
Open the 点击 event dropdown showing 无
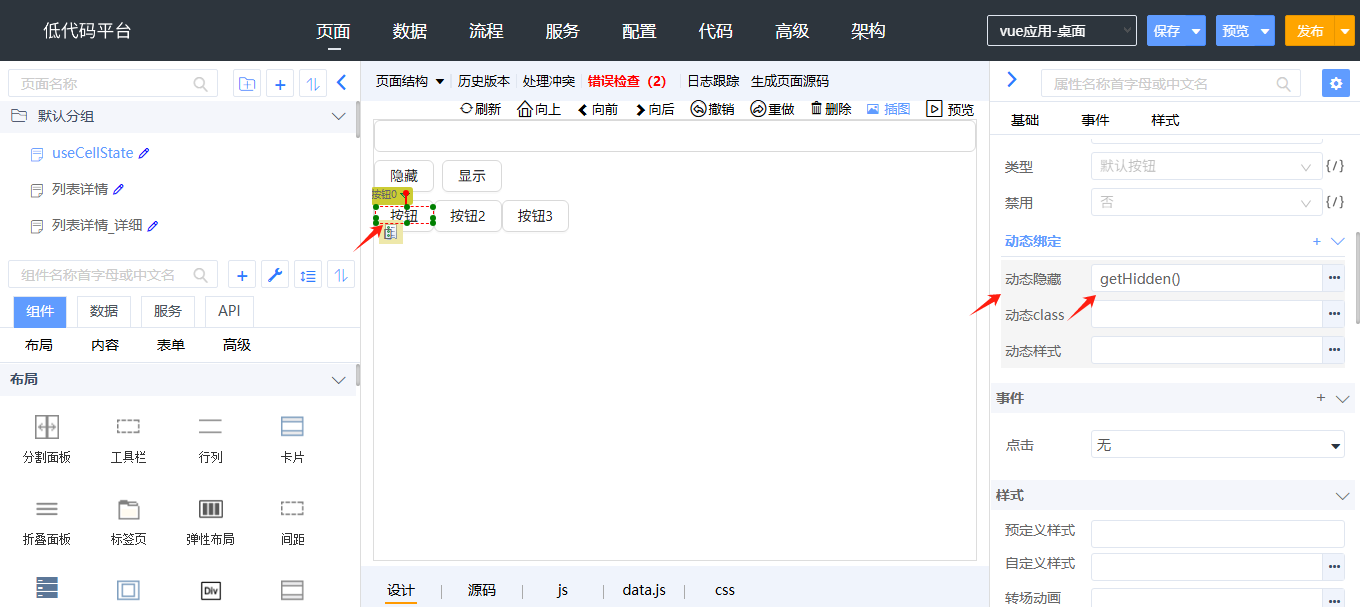[1218, 444]
